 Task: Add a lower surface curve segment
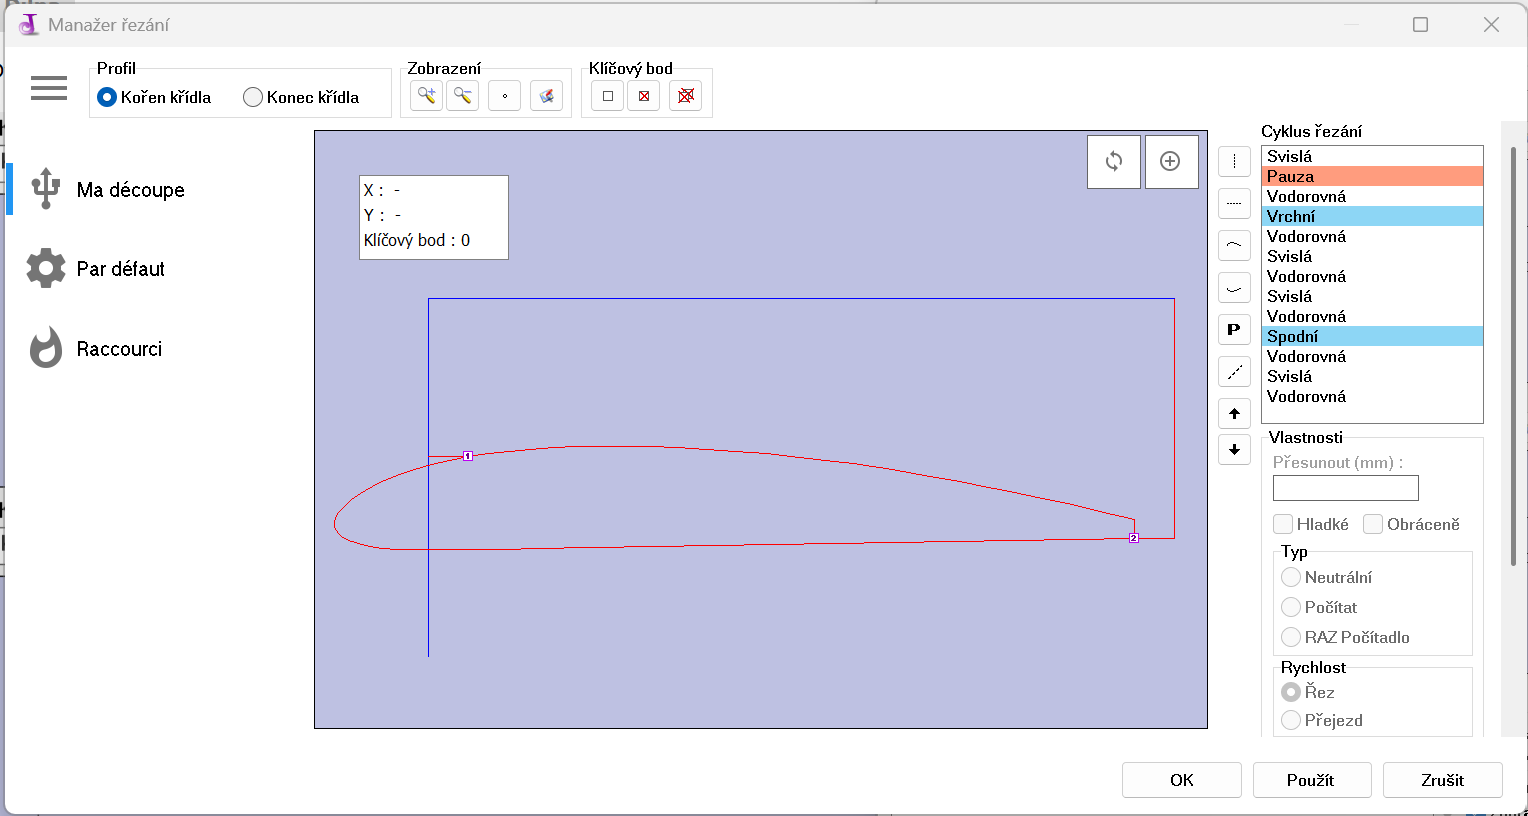(1234, 288)
